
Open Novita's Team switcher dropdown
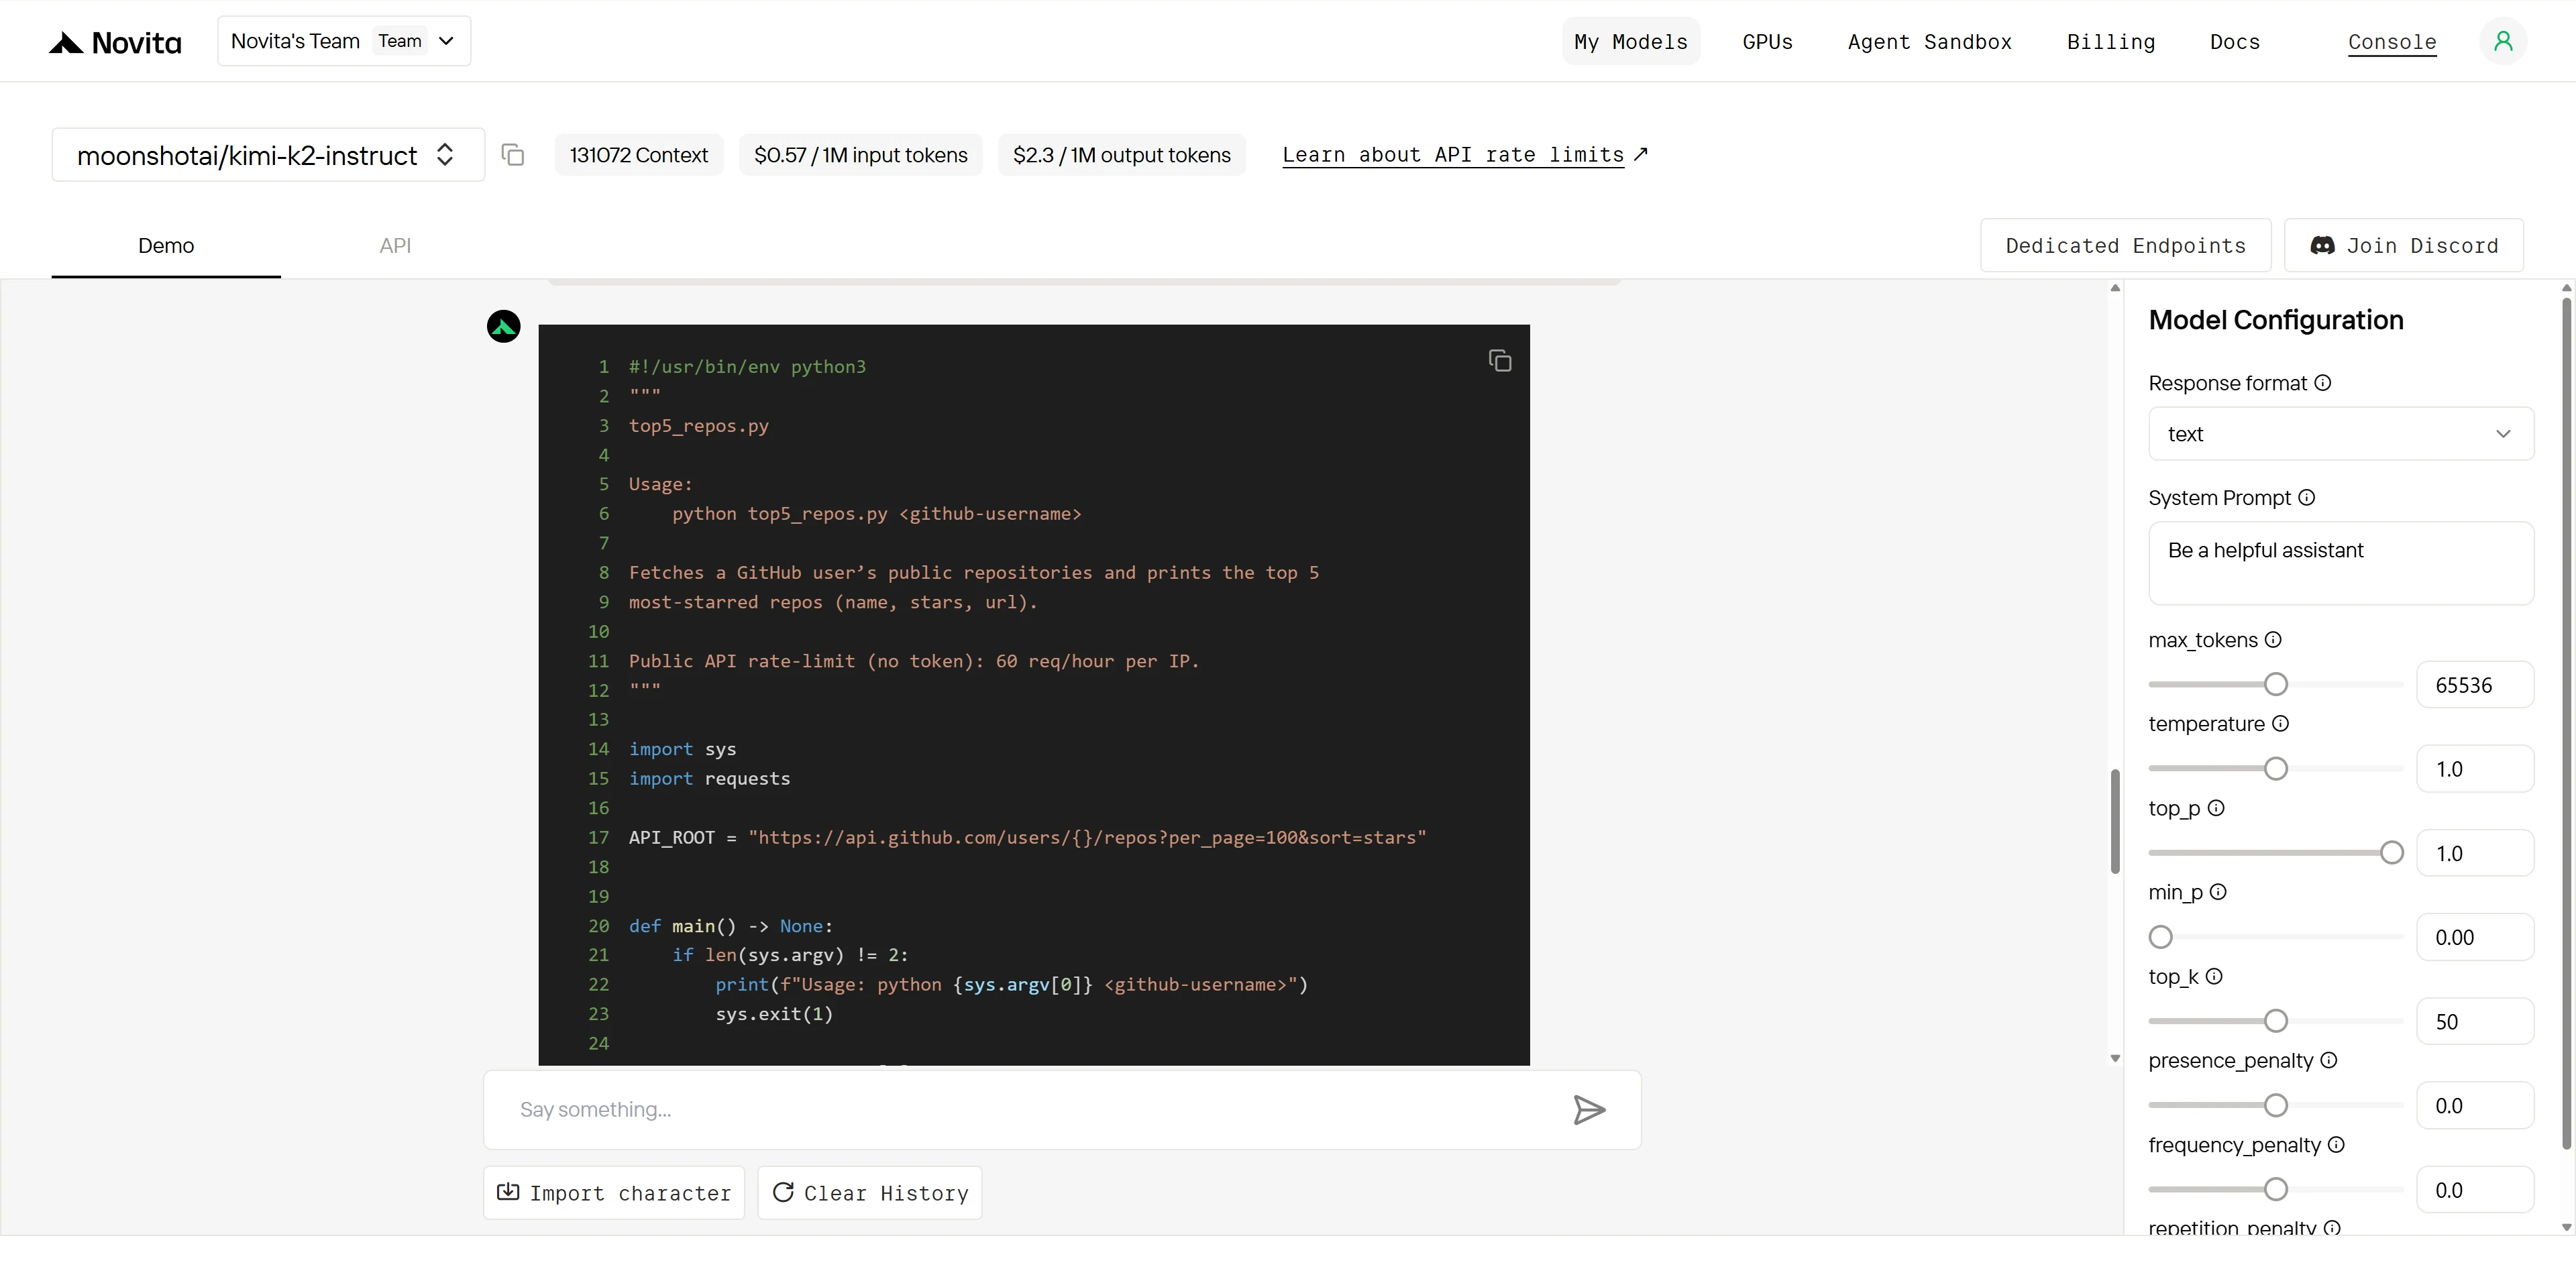[344, 41]
